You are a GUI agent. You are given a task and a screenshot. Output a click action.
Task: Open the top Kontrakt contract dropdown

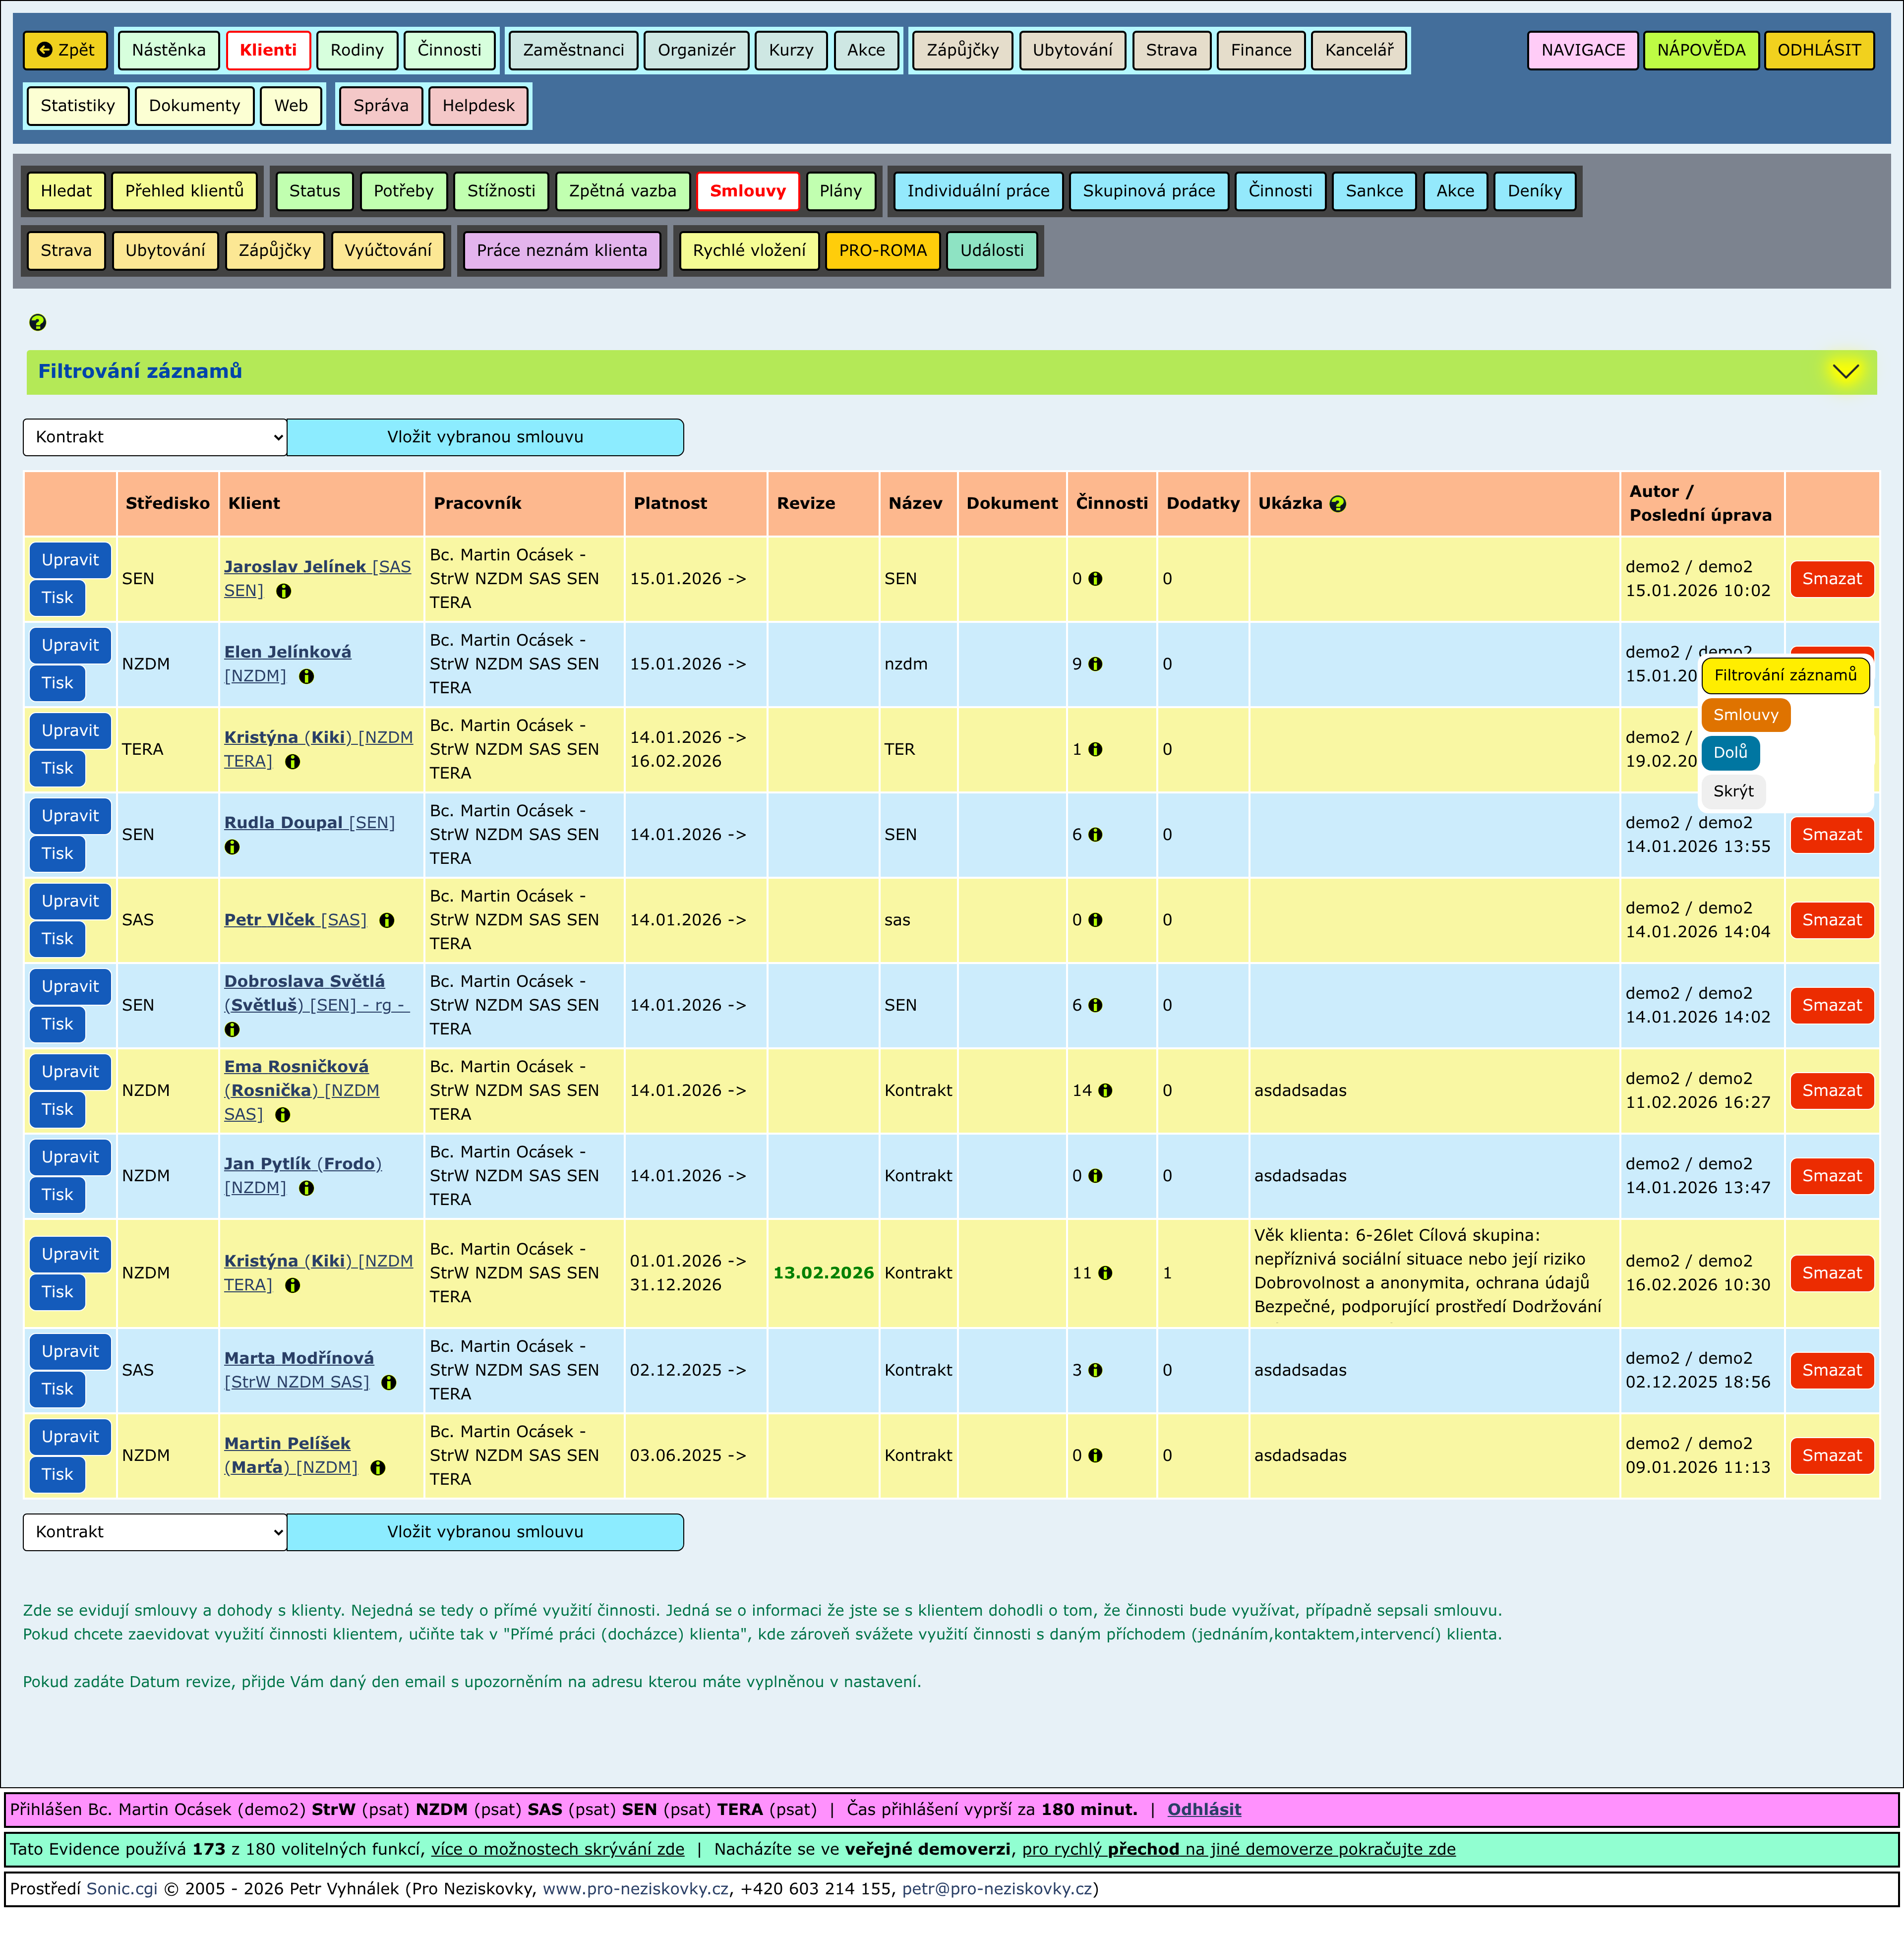tap(155, 437)
